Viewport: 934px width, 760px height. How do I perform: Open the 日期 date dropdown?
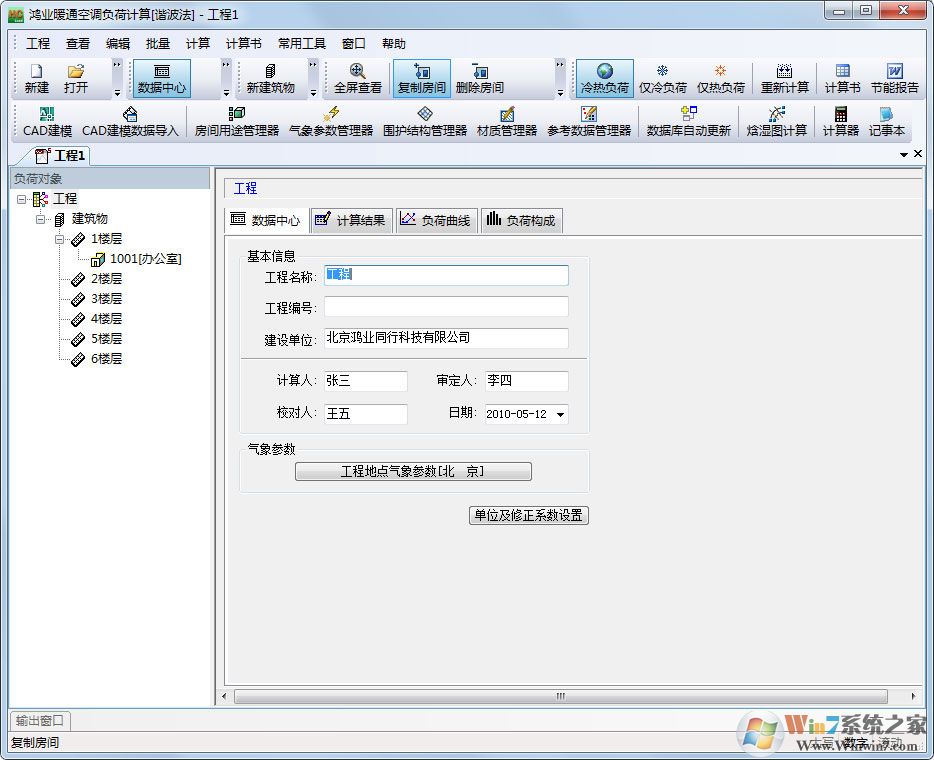pyautogui.click(x=562, y=414)
